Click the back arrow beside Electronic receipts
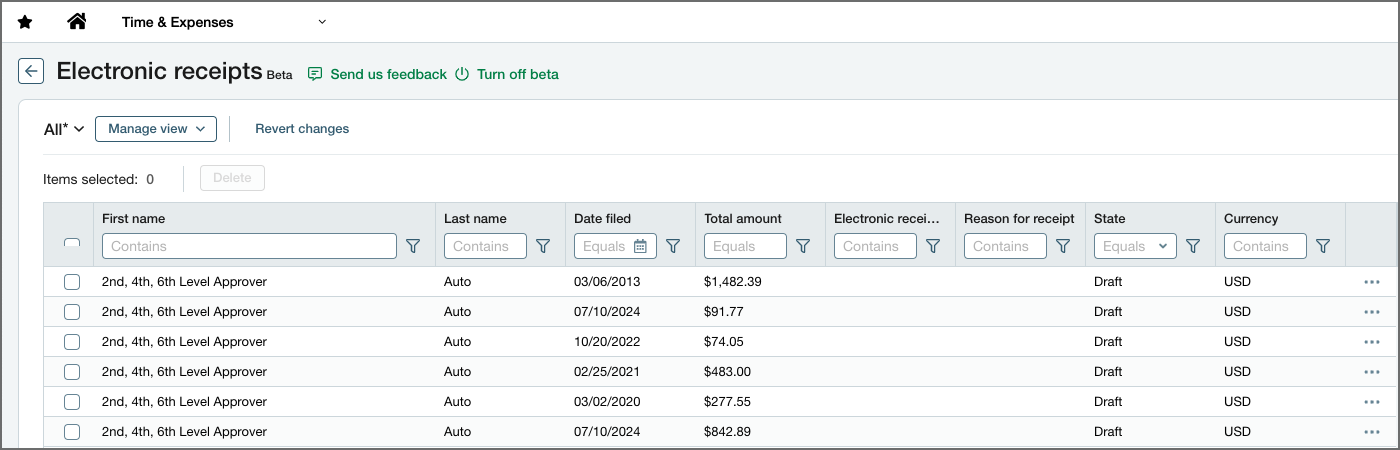This screenshot has height=450, width=1400. [x=31, y=71]
